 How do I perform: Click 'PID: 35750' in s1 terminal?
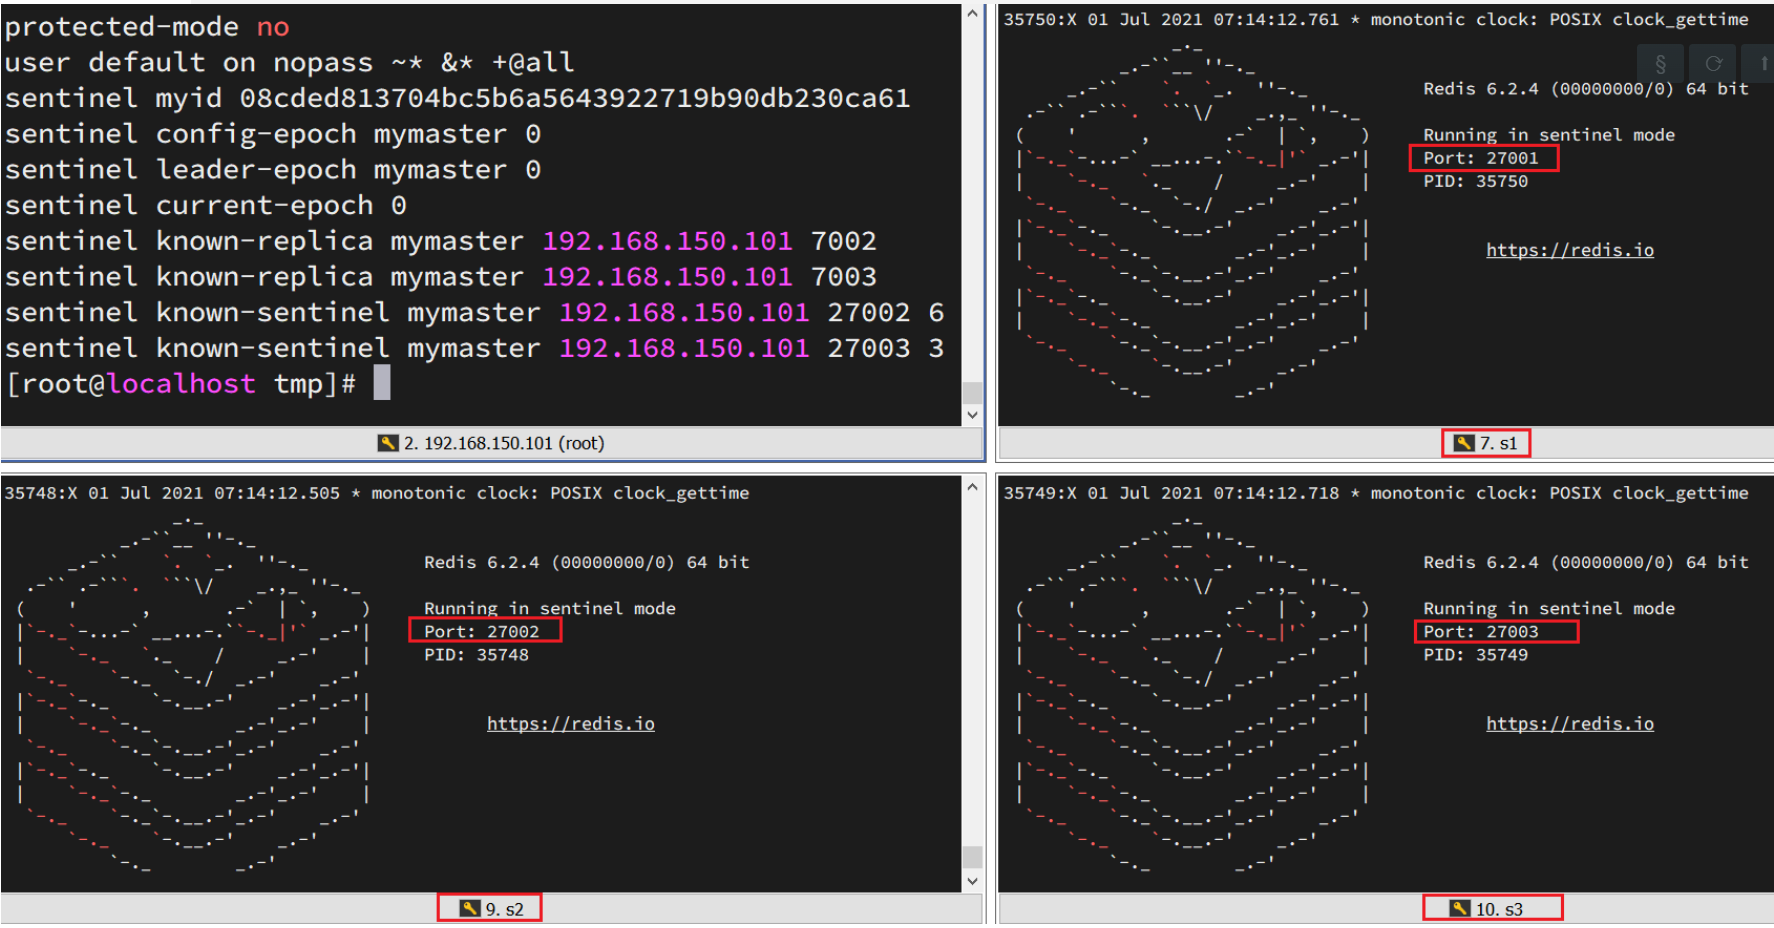(1476, 181)
